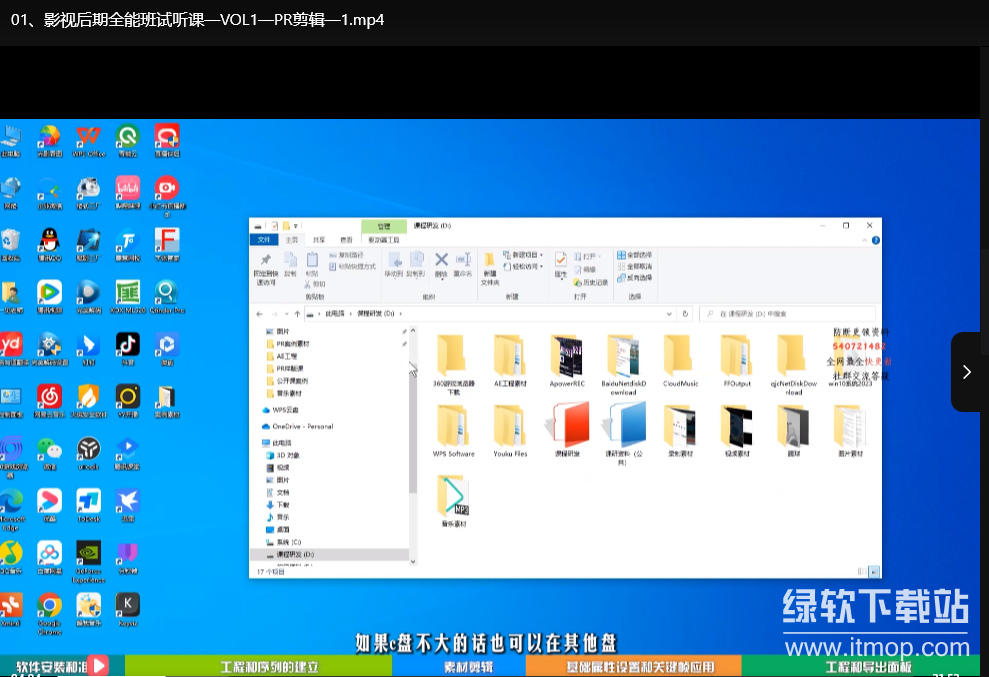Click the Delete X icon in Explorer ribbon
This screenshot has height=677, width=989.
pyautogui.click(x=442, y=265)
